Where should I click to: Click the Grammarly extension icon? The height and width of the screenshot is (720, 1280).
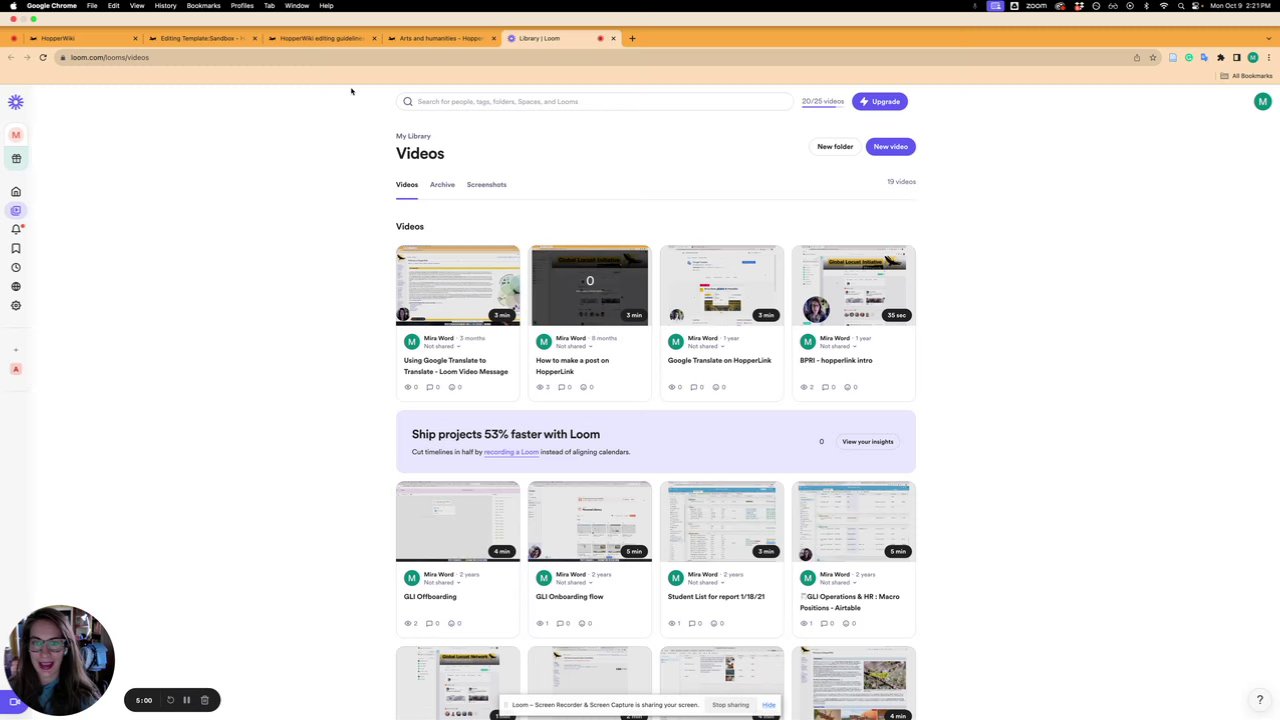point(1189,57)
